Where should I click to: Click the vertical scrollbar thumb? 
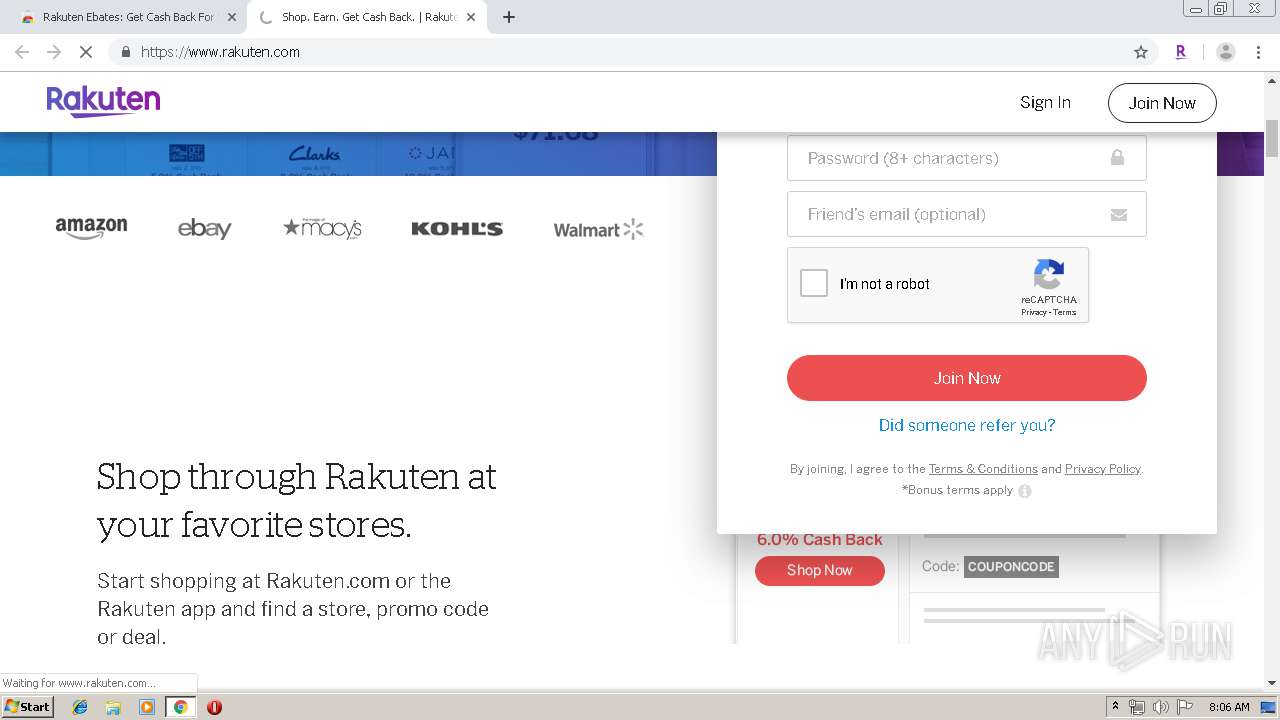[1272, 138]
